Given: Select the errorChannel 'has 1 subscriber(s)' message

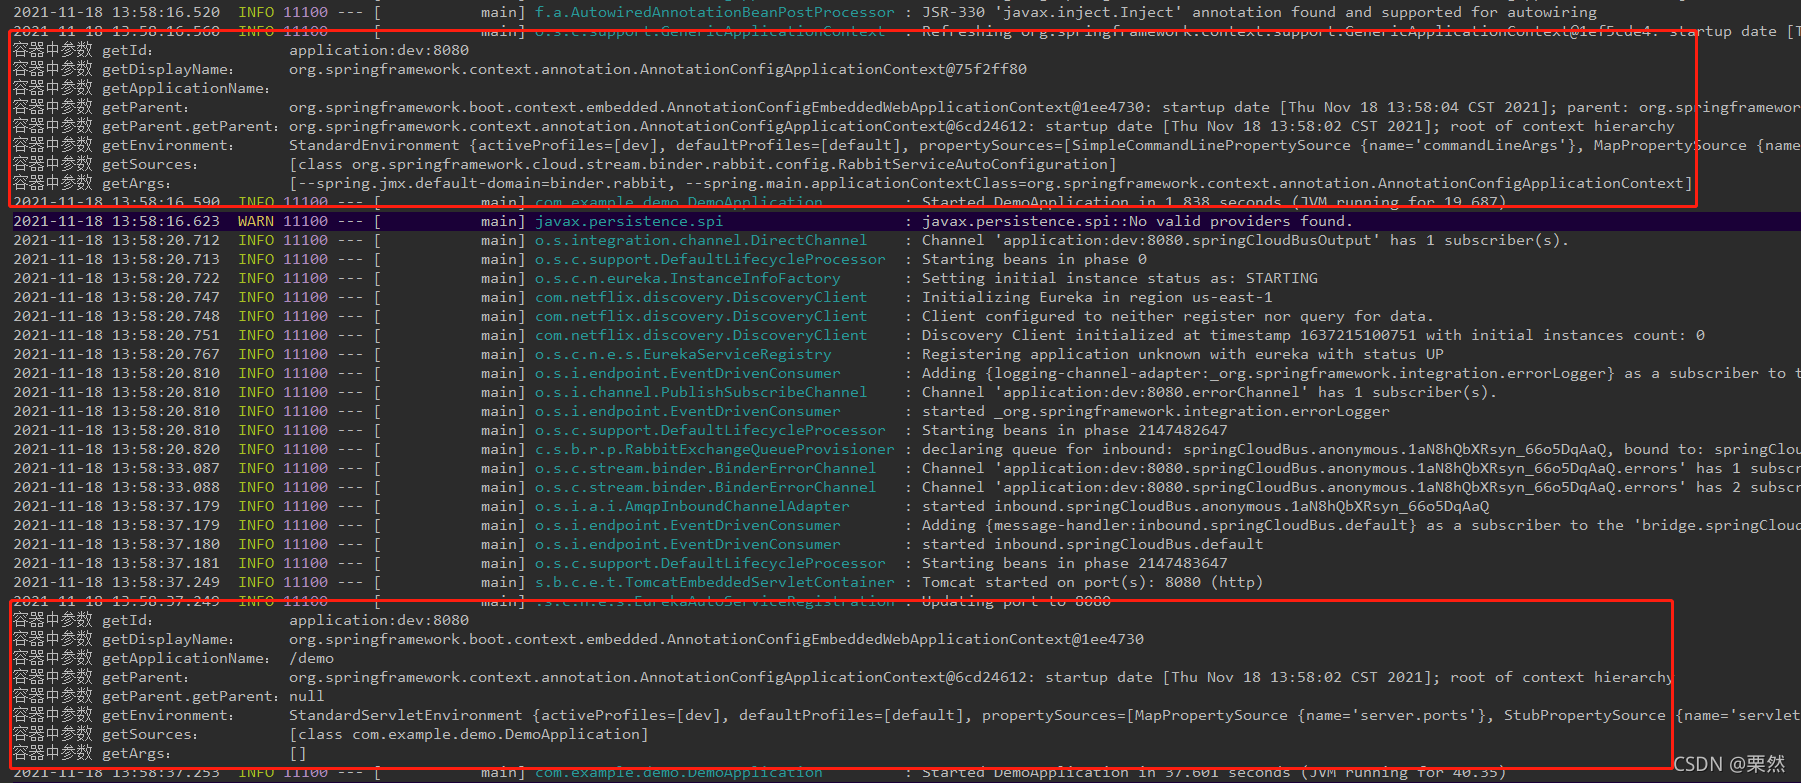Looking at the screenshot, I should pyautogui.click(x=1209, y=392).
